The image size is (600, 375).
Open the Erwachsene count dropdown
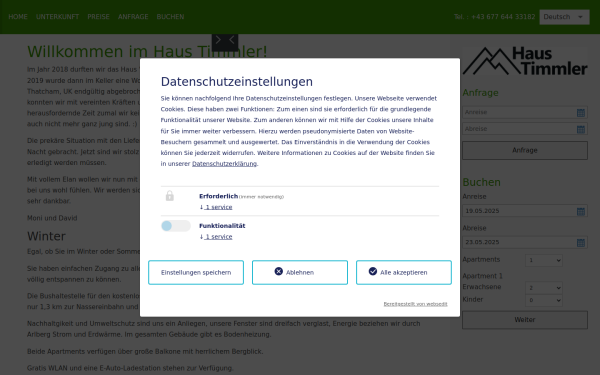pyautogui.click(x=544, y=288)
